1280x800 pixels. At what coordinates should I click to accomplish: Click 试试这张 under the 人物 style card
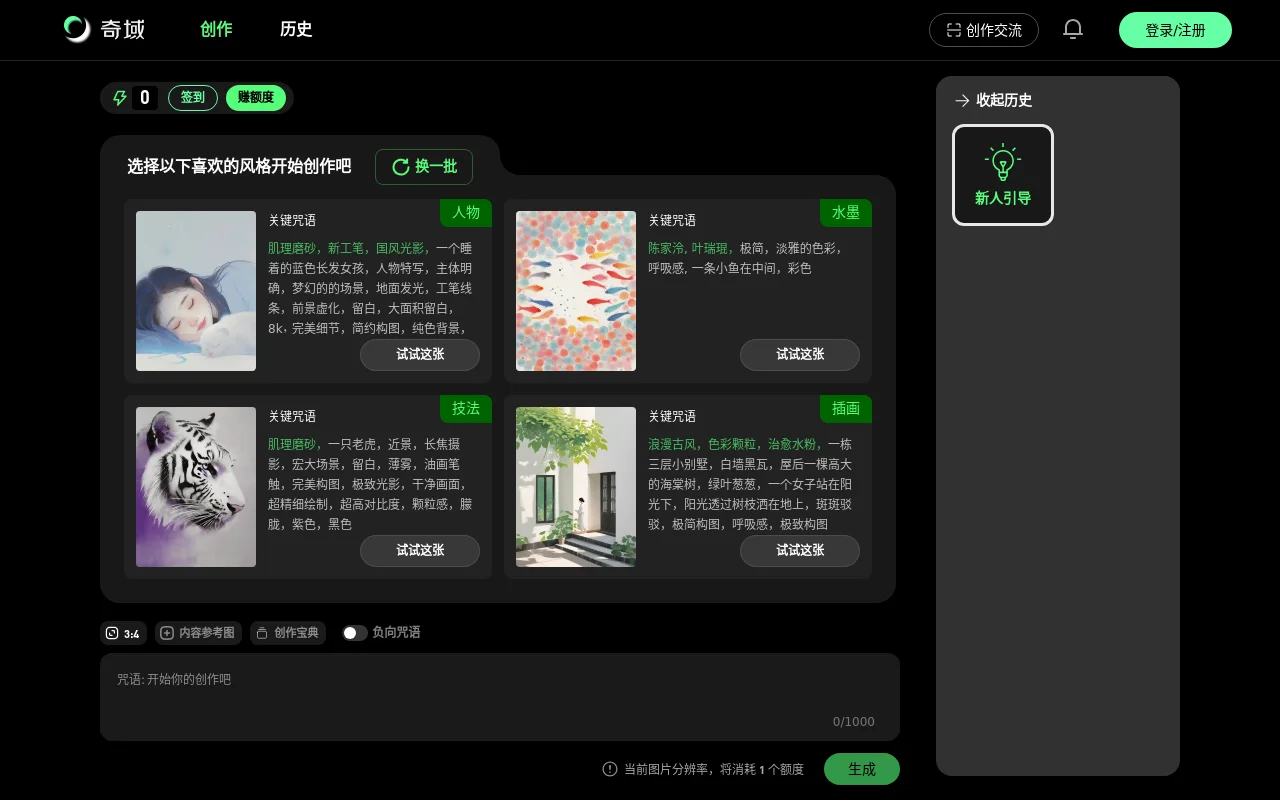tap(420, 355)
